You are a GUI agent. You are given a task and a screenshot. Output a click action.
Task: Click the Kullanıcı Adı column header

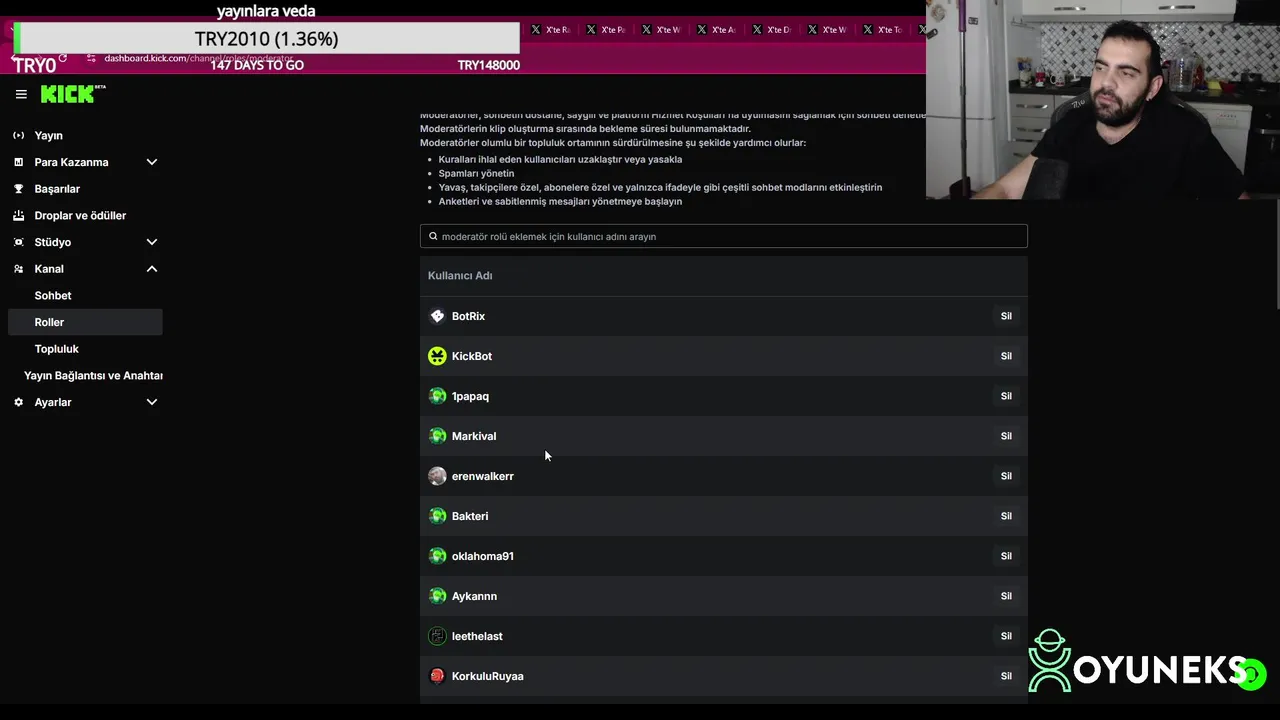click(460, 276)
